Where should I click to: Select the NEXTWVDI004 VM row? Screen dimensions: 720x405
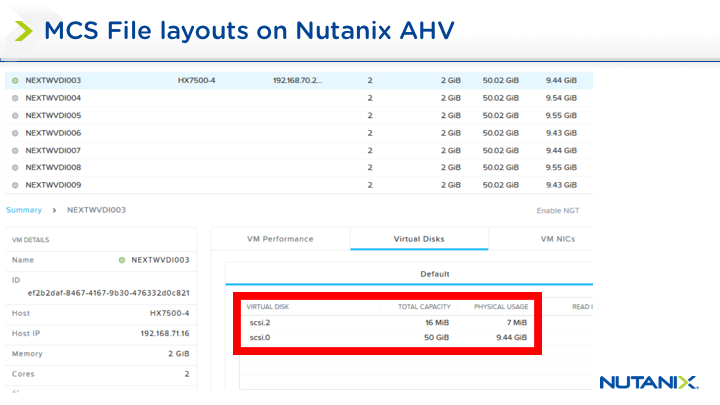[x=299, y=98]
